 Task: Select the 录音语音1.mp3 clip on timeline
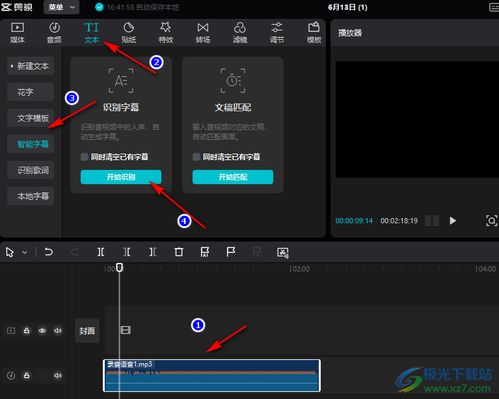pyautogui.click(x=212, y=375)
